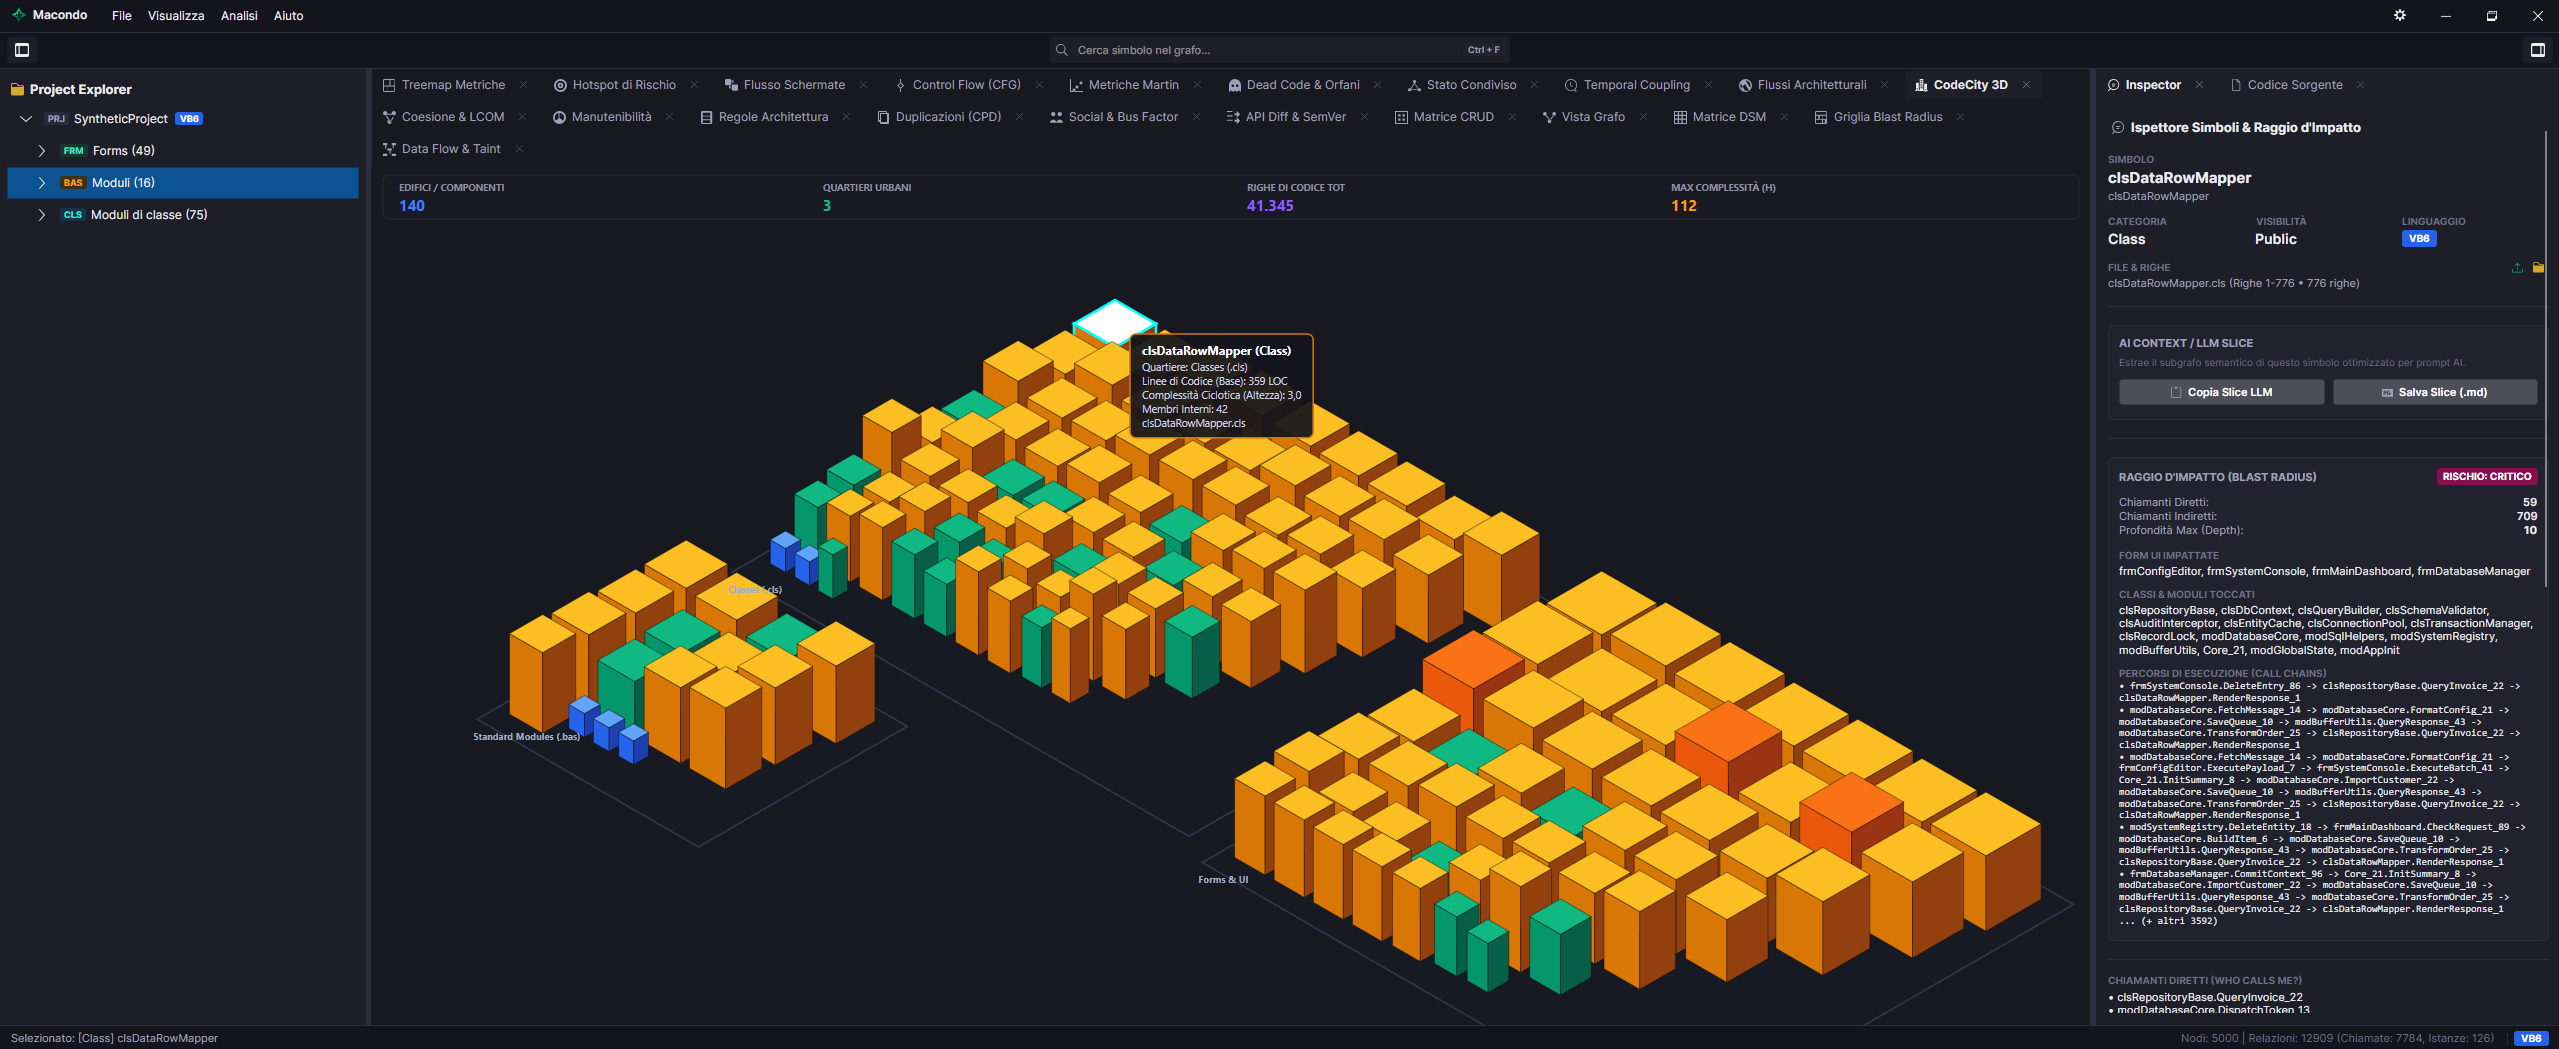
Task: Open the Analisi menu
Action: pos(239,15)
